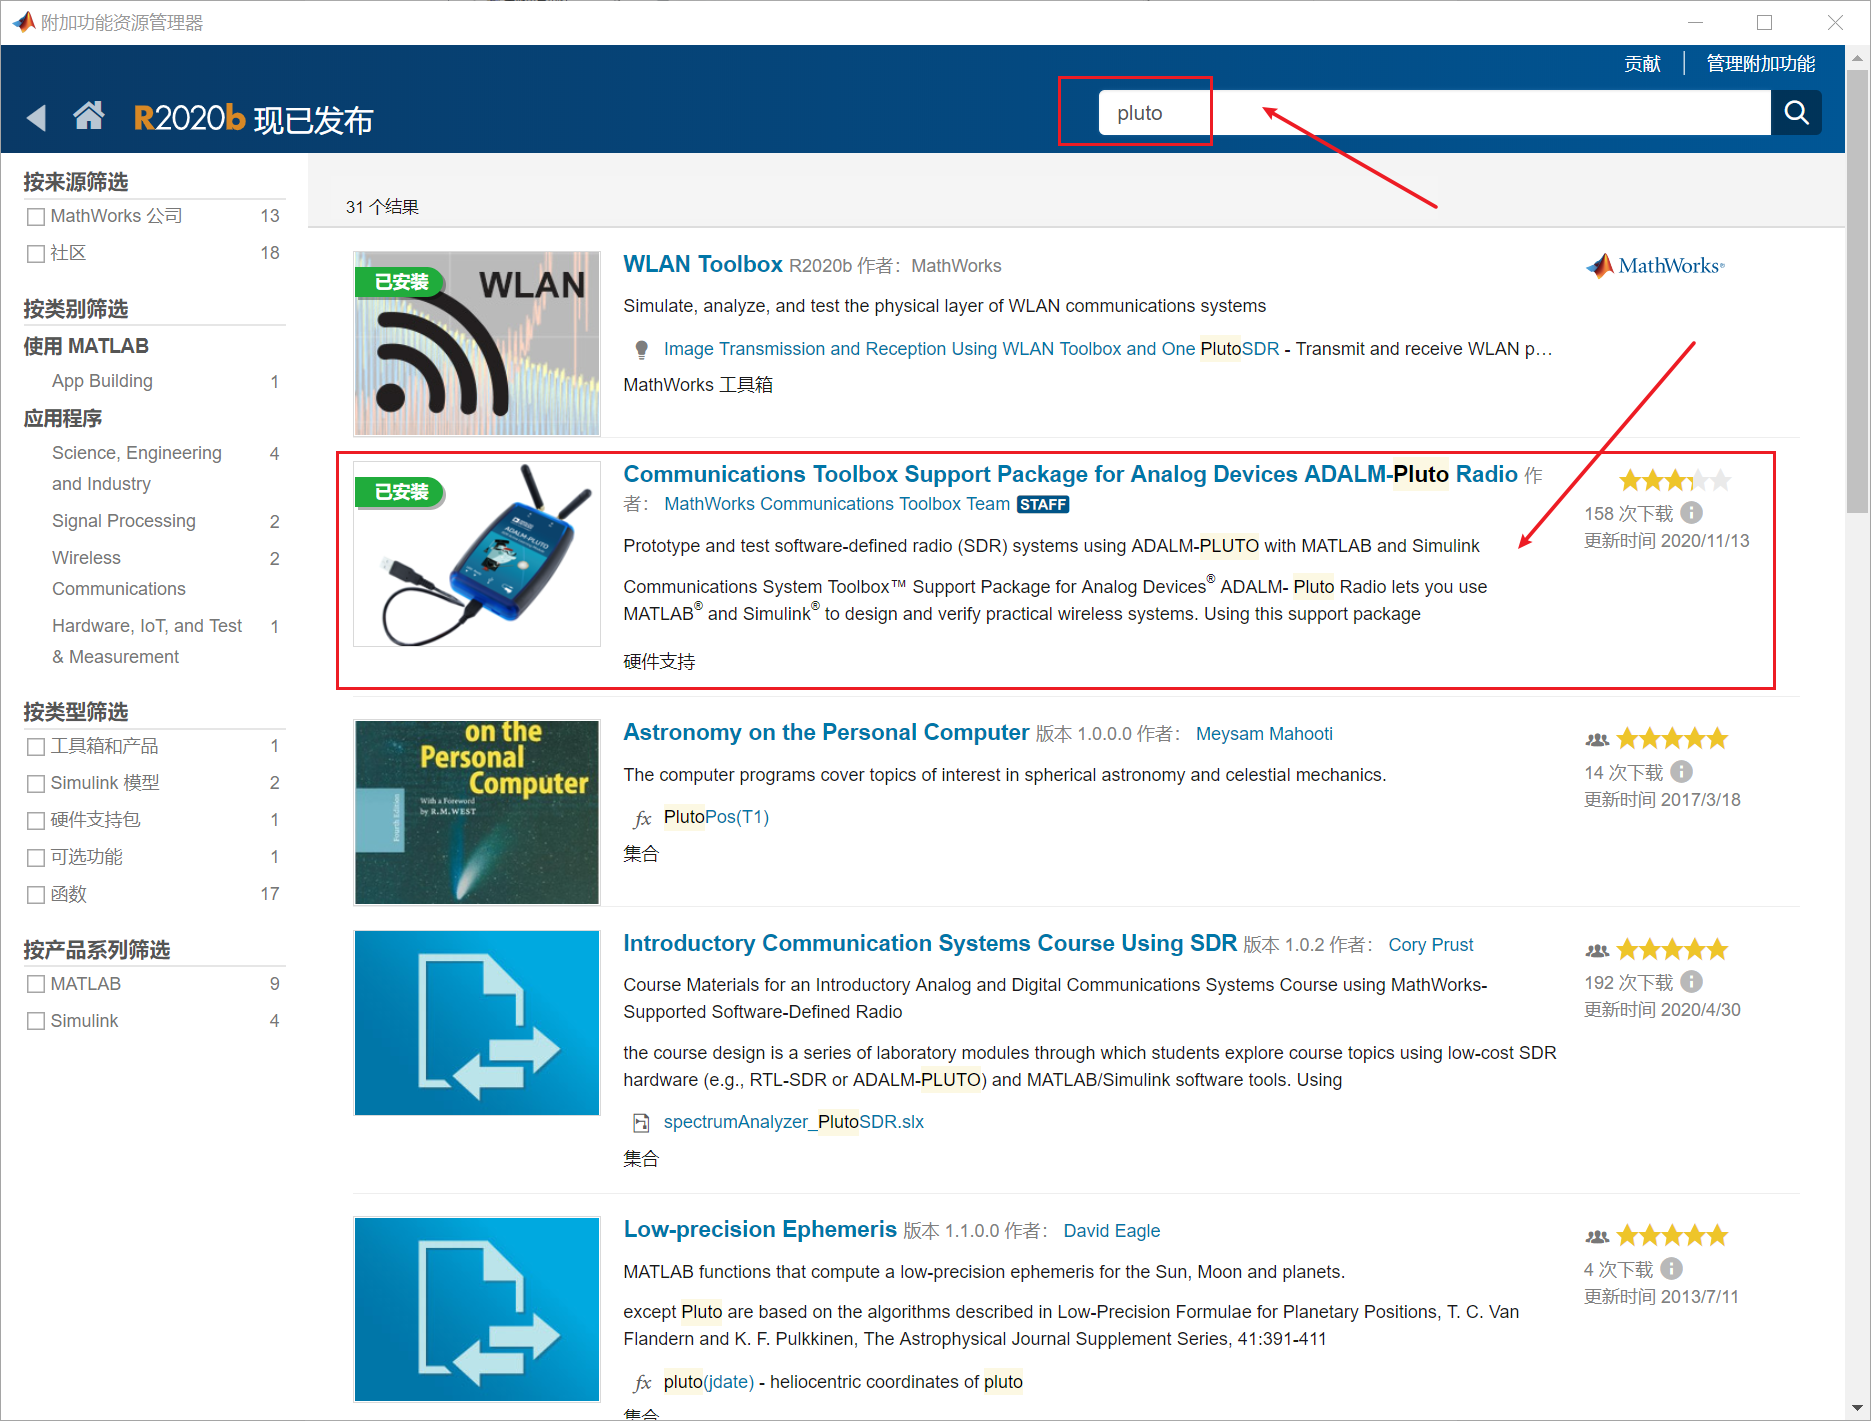This screenshot has height=1421, width=1871.
Task: Enable the 工具箱和产品 type filter
Action: [x=36, y=747]
